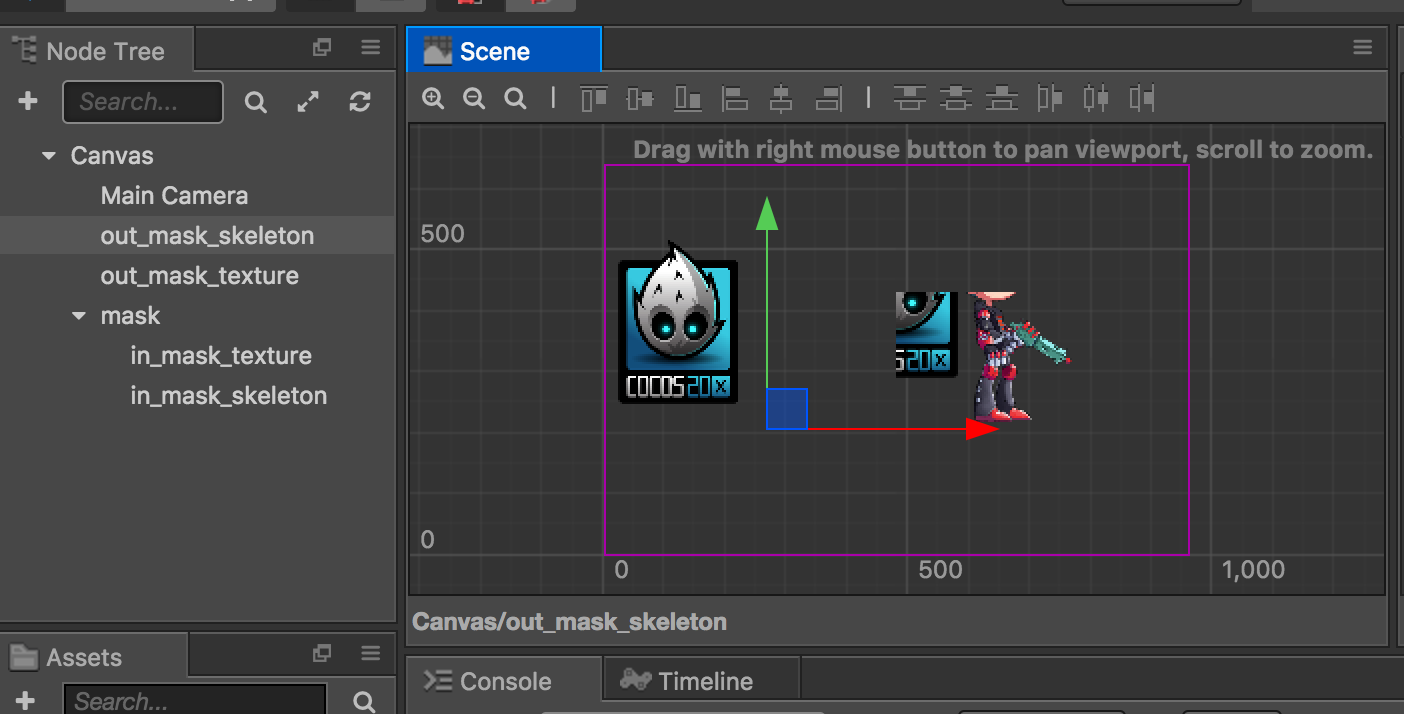Image resolution: width=1404 pixels, height=714 pixels.
Task: Align selected nodes to left edge
Action: coord(735,98)
